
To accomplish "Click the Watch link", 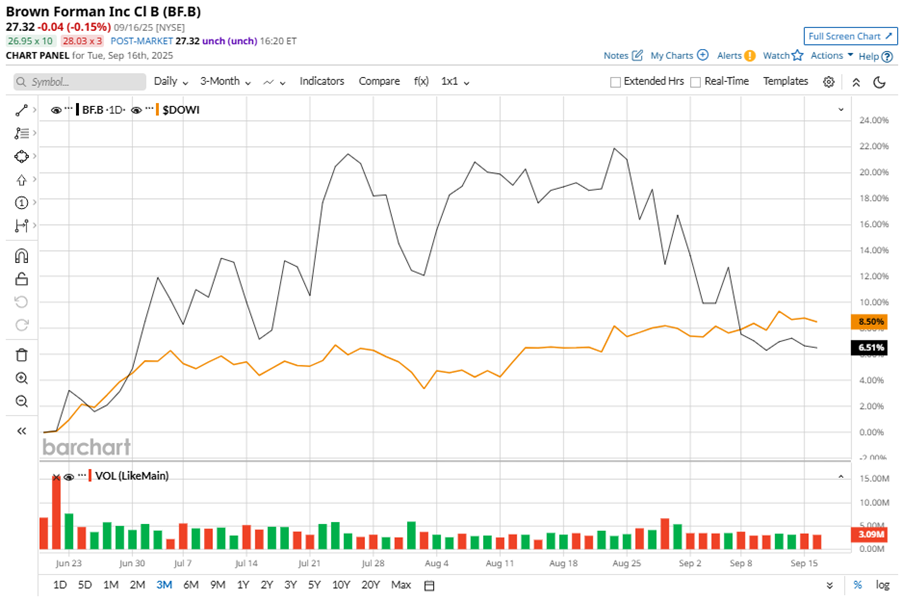I will [x=776, y=56].
